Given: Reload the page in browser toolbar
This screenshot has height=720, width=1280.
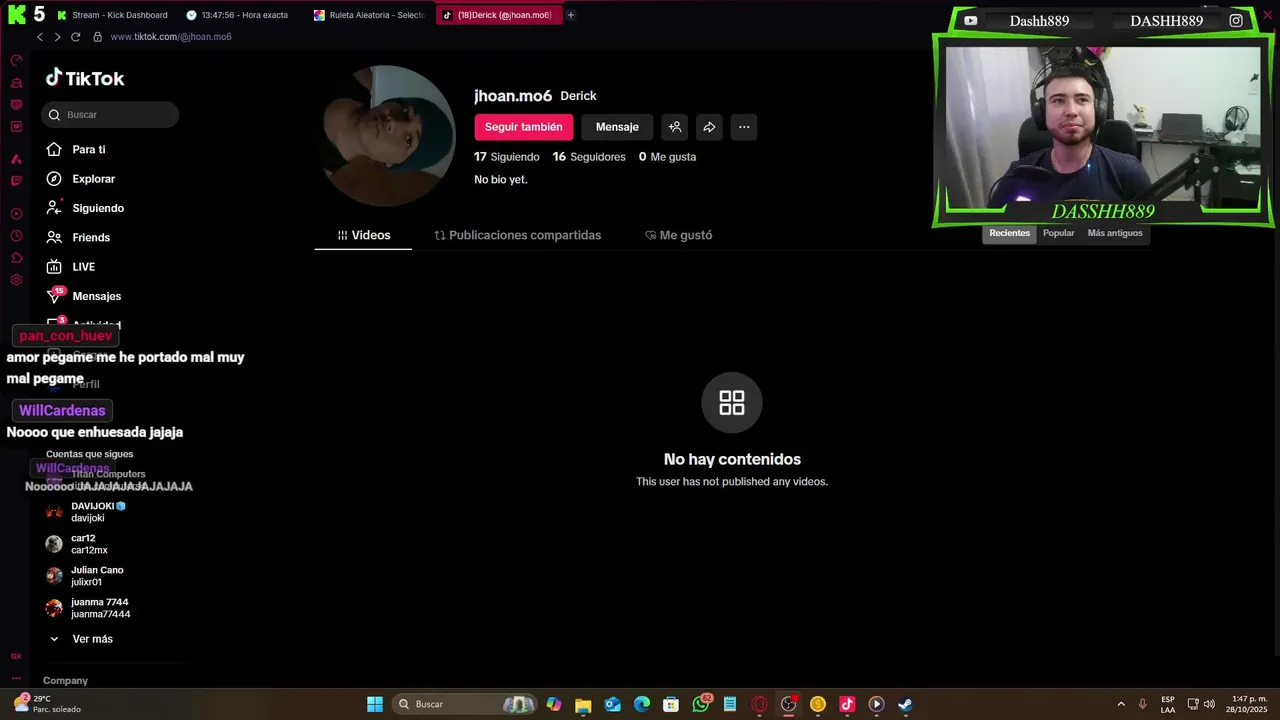Looking at the screenshot, I should pyautogui.click(x=75, y=37).
